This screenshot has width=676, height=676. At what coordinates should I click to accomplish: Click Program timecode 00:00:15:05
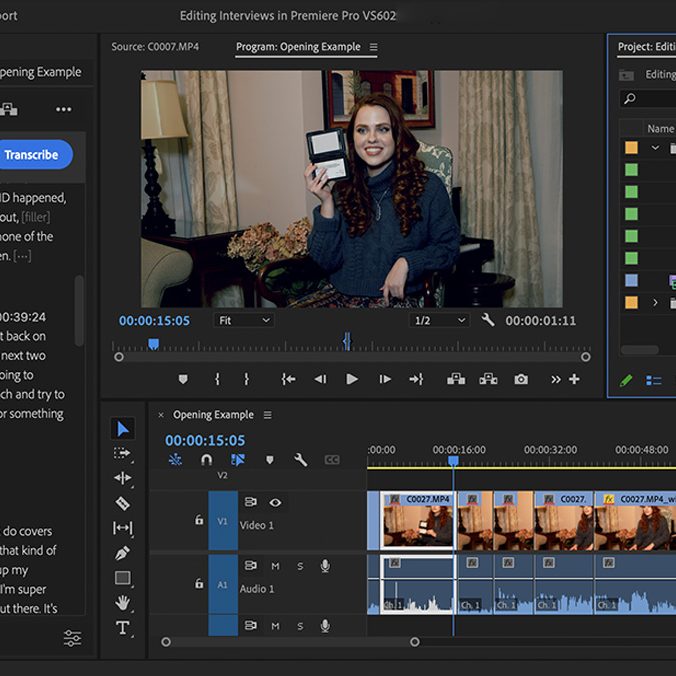pos(154,321)
